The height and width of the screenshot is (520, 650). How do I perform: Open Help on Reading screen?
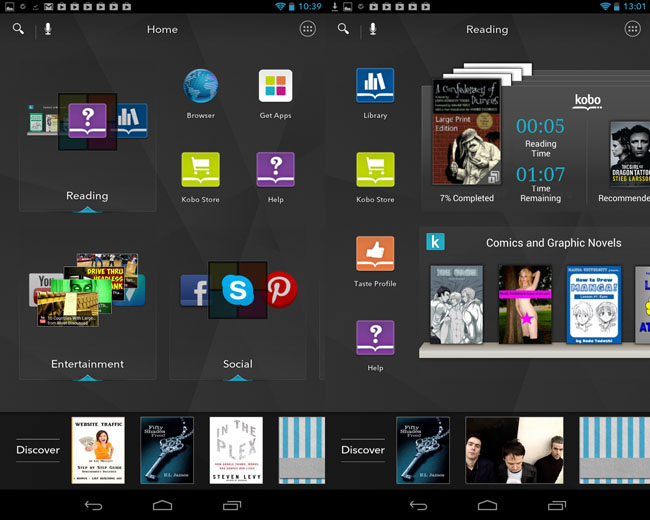pos(375,346)
